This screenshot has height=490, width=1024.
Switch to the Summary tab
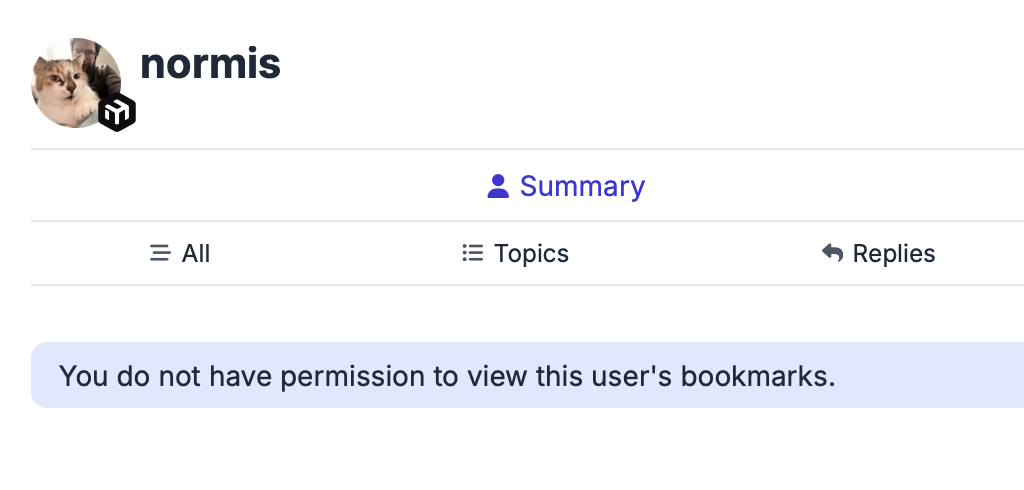point(566,186)
